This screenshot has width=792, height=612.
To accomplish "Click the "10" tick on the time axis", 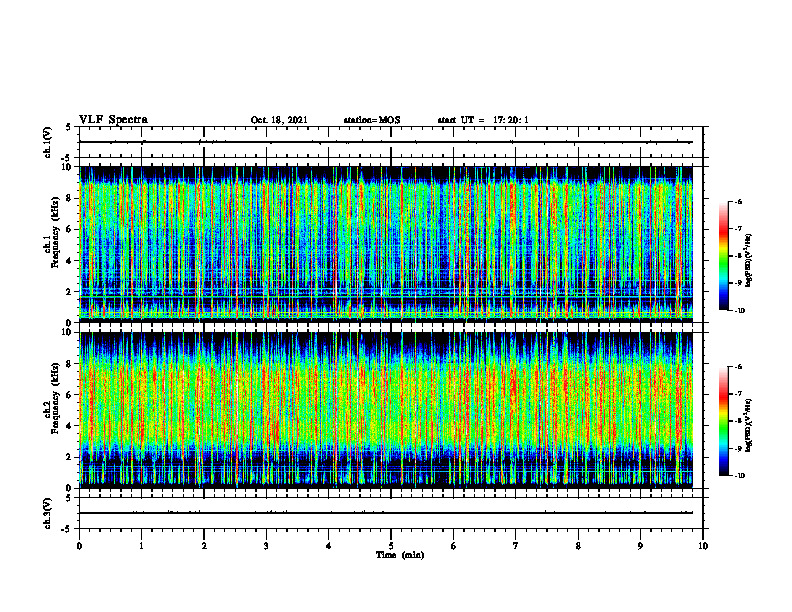I will click(x=703, y=546).
